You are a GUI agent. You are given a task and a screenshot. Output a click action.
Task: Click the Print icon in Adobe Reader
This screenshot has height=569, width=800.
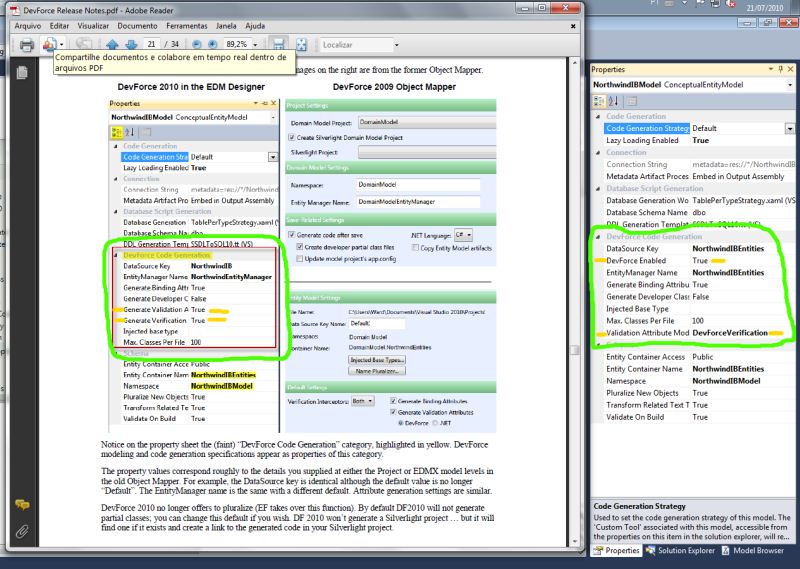point(26,45)
